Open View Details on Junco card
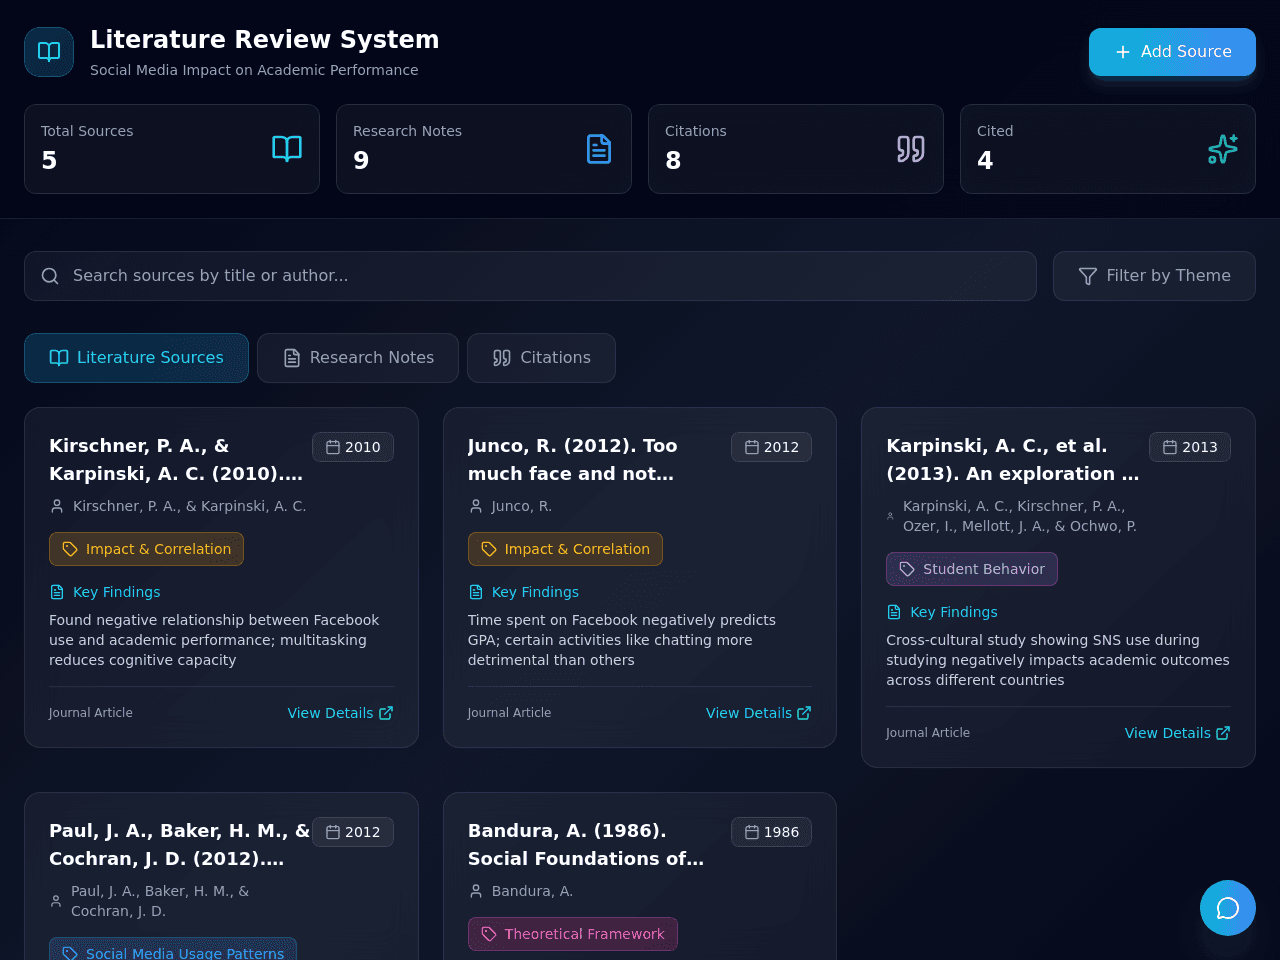The image size is (1280, 960). (758, 713)
